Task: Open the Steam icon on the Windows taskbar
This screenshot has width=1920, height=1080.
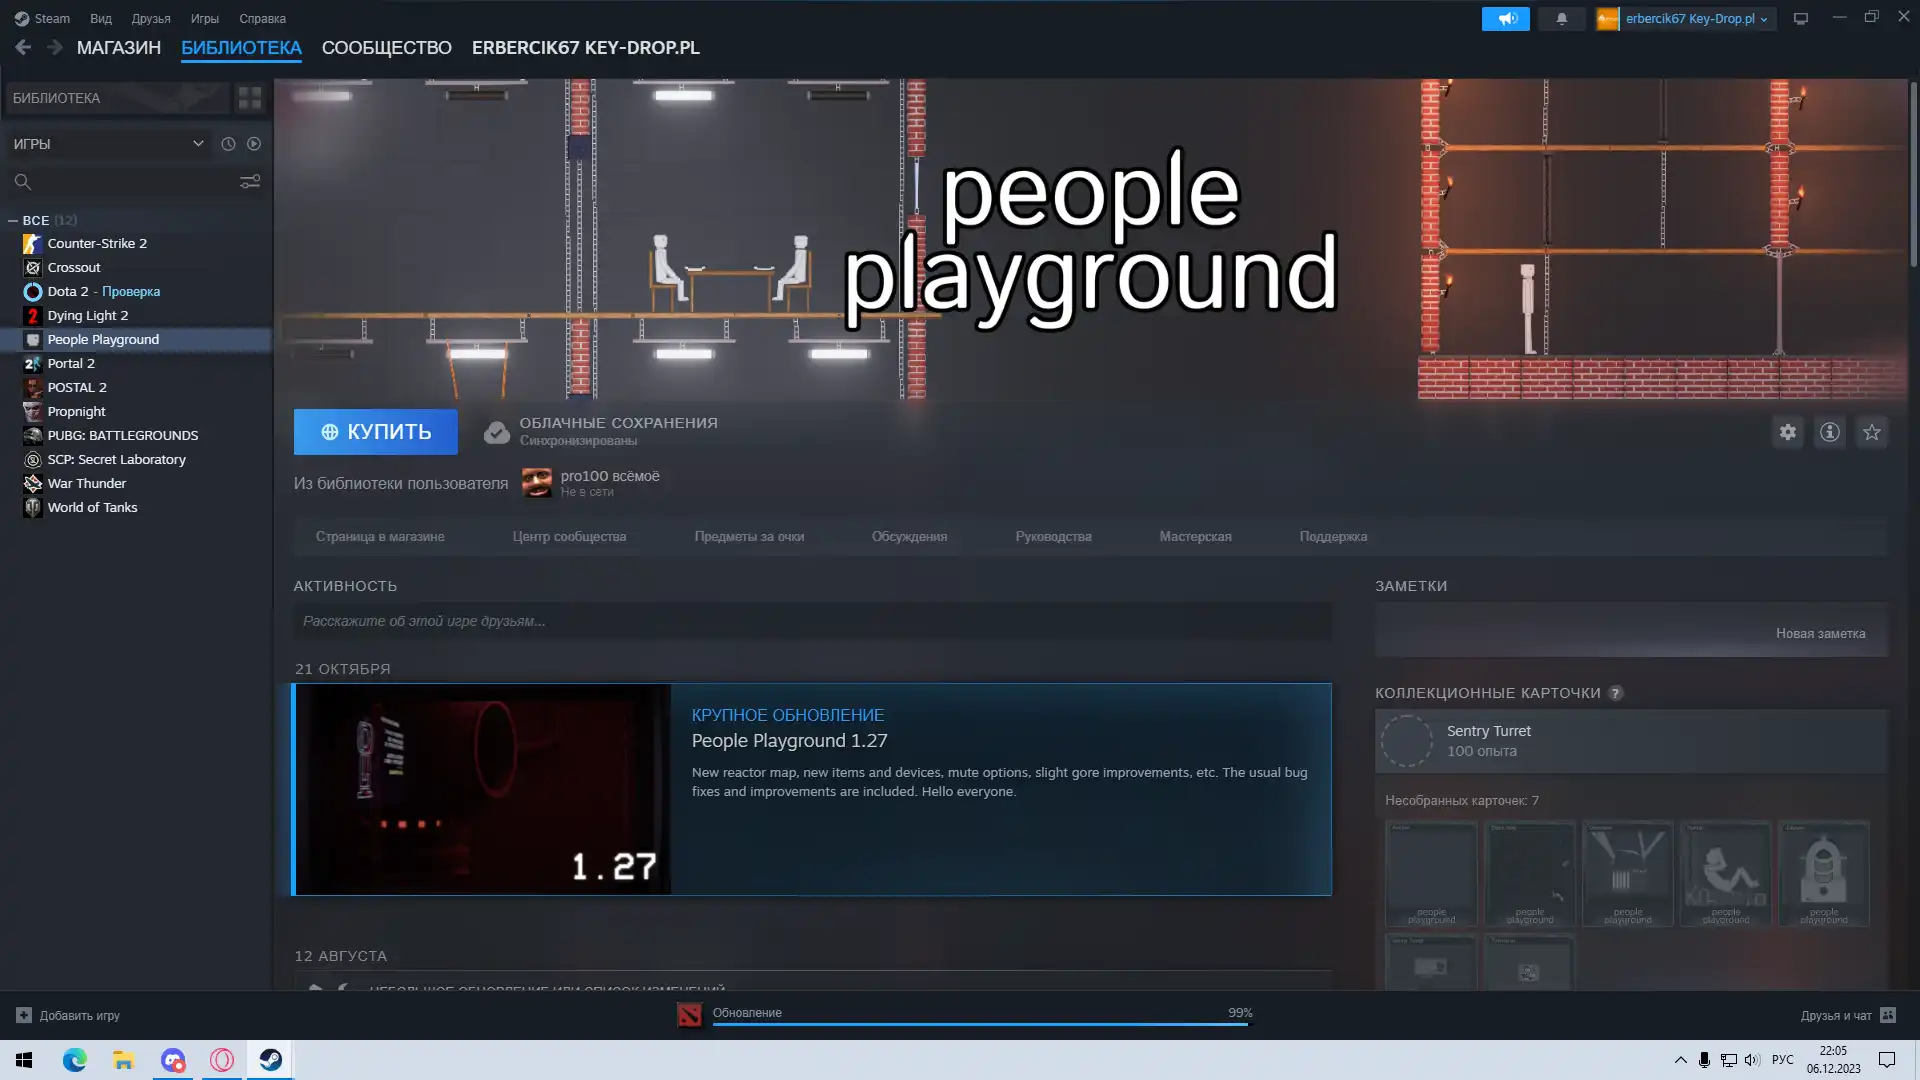Action: click(271, 1060)
